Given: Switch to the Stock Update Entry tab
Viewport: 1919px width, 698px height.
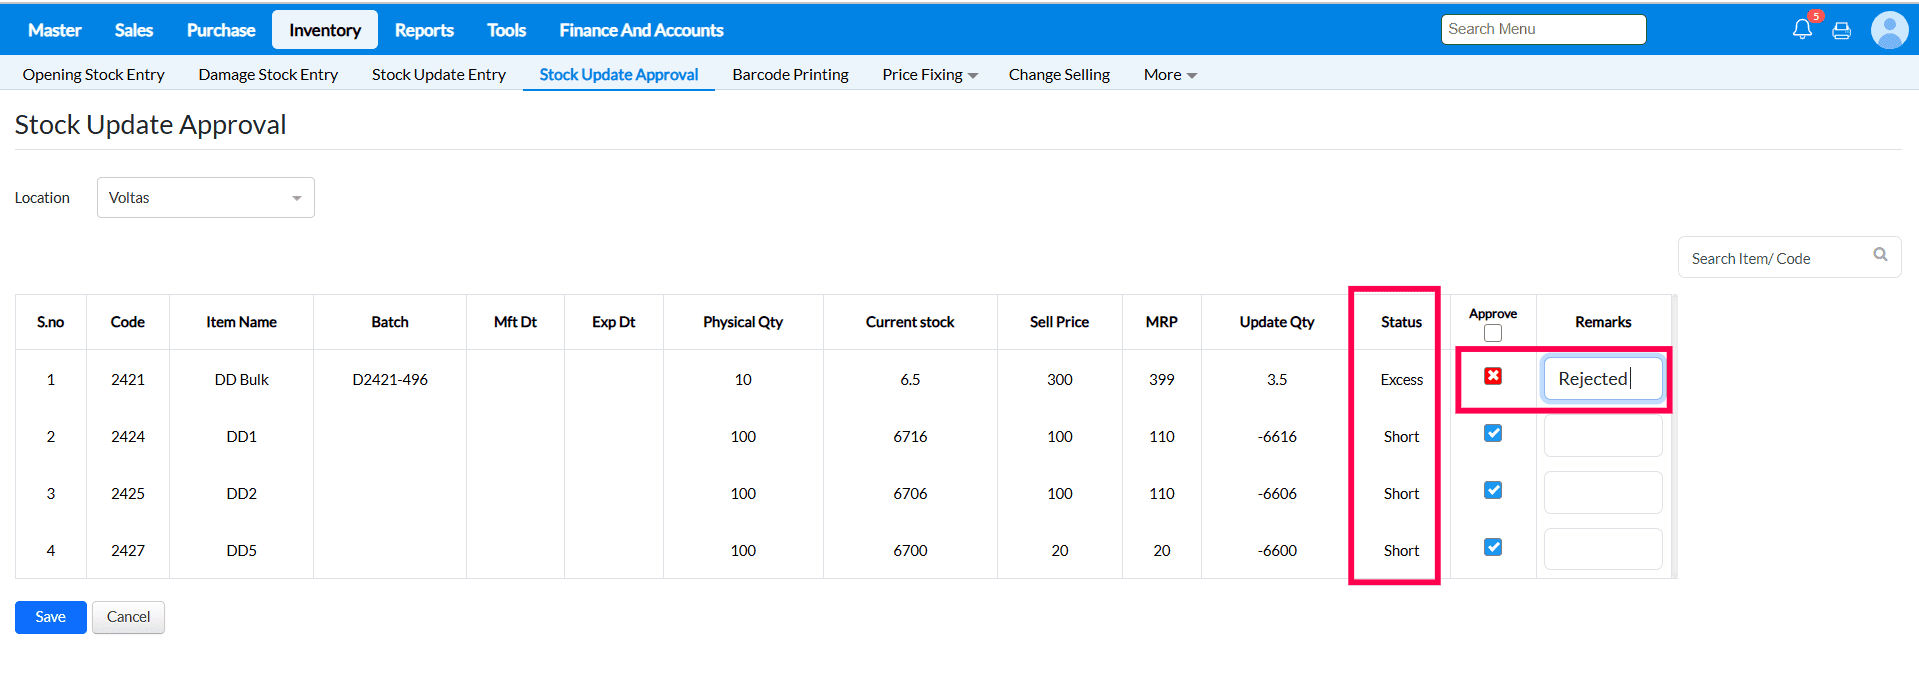Looking at the screenshot, I should [x=438, y=75].
